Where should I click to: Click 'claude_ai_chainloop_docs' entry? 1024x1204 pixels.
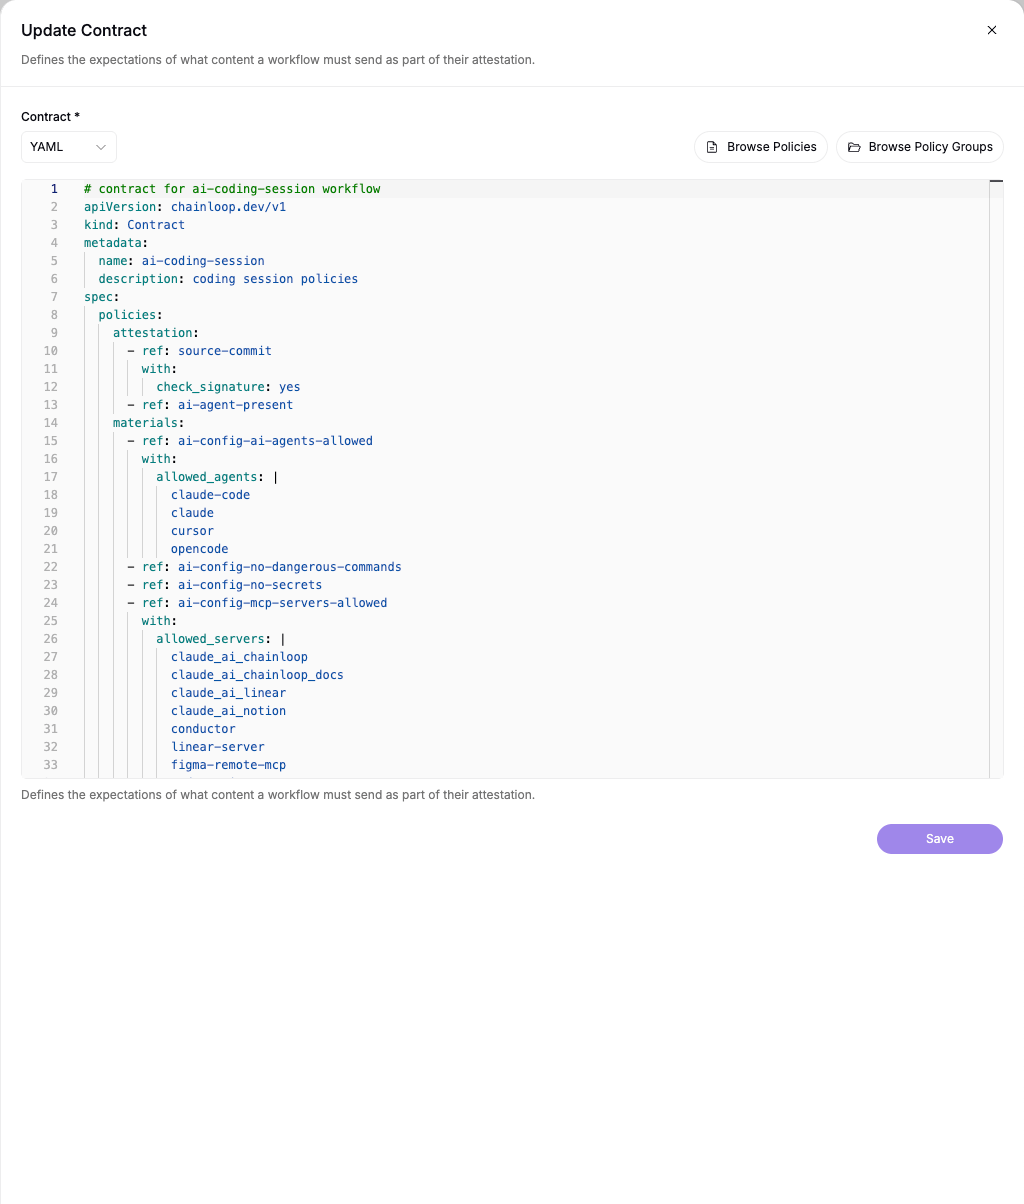click(257, 675)
